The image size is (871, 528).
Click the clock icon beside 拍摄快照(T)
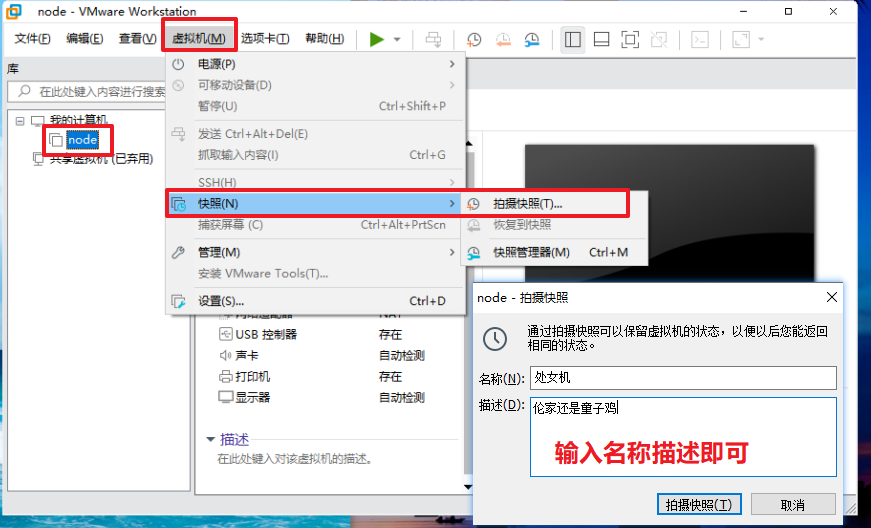(x=473, y=204)
